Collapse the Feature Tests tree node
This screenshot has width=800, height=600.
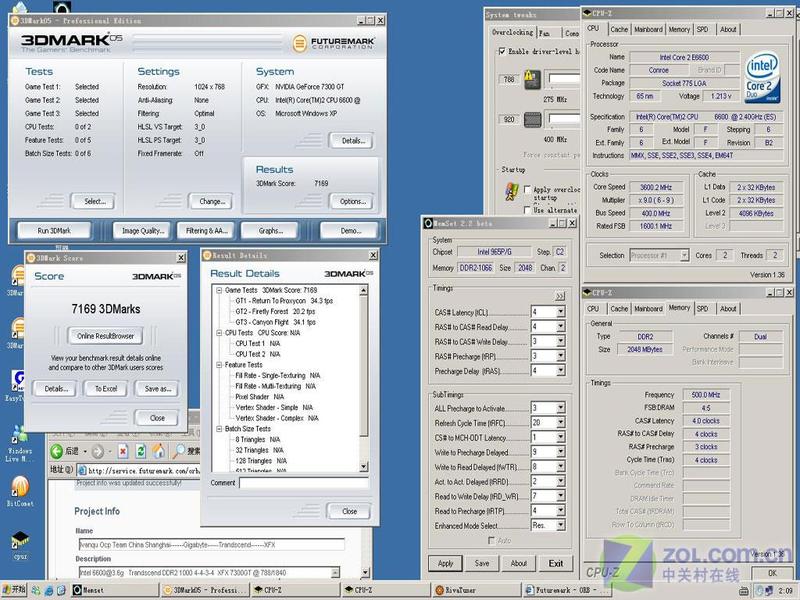point(219,365)
